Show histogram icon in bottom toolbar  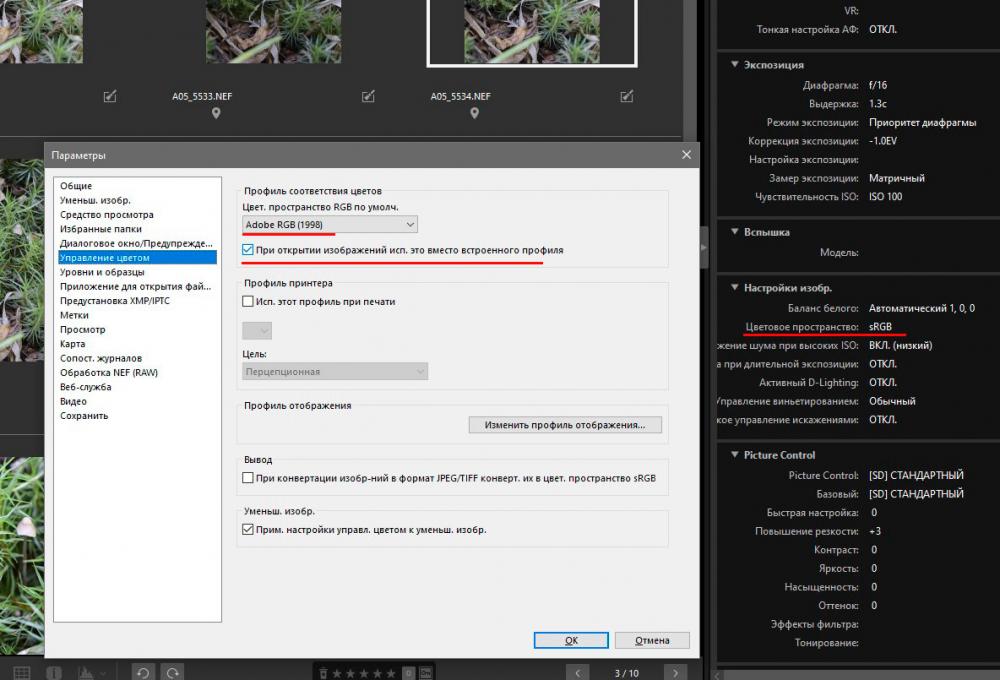[85, 673]
